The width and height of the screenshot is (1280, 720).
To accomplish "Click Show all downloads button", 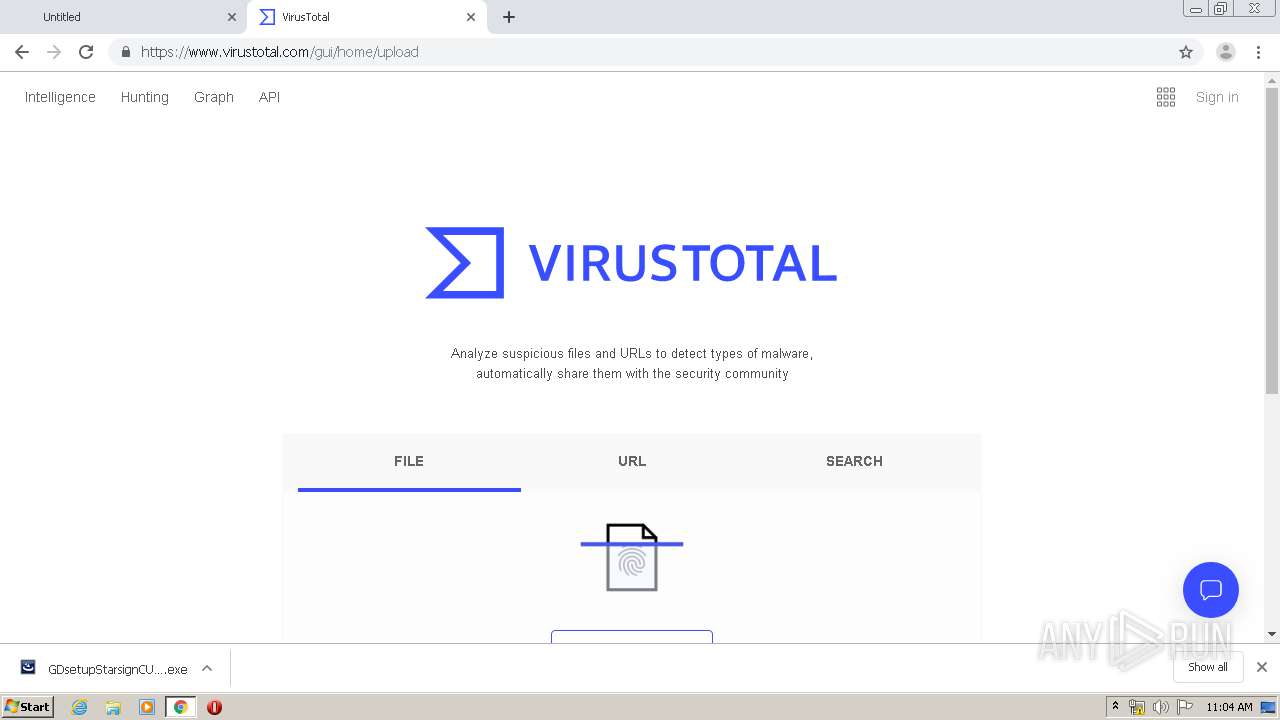I will click(x=1208, y=667).
